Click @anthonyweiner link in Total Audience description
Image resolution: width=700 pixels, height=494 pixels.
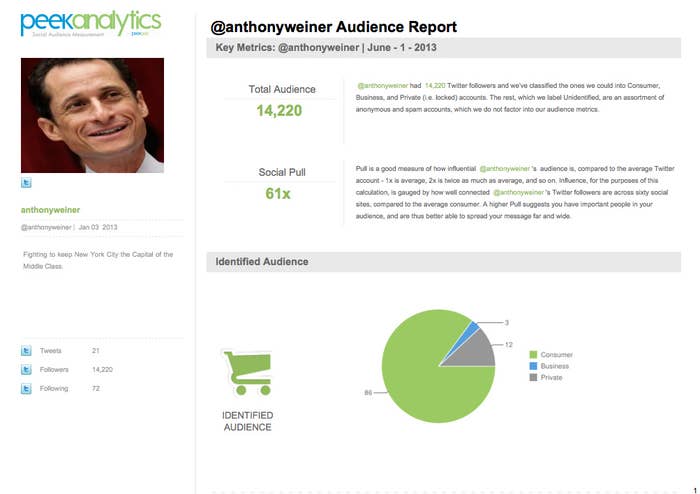[x=383, y=85]
